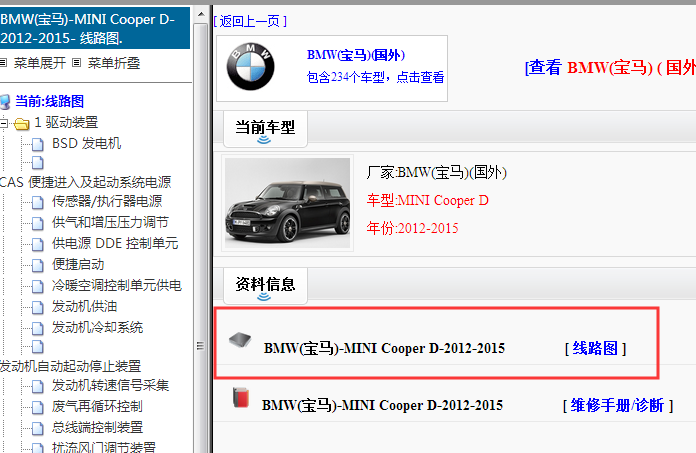
Task: Click the 厂家:BMW(宝马)(国外) text
Action: coord(437,172)
